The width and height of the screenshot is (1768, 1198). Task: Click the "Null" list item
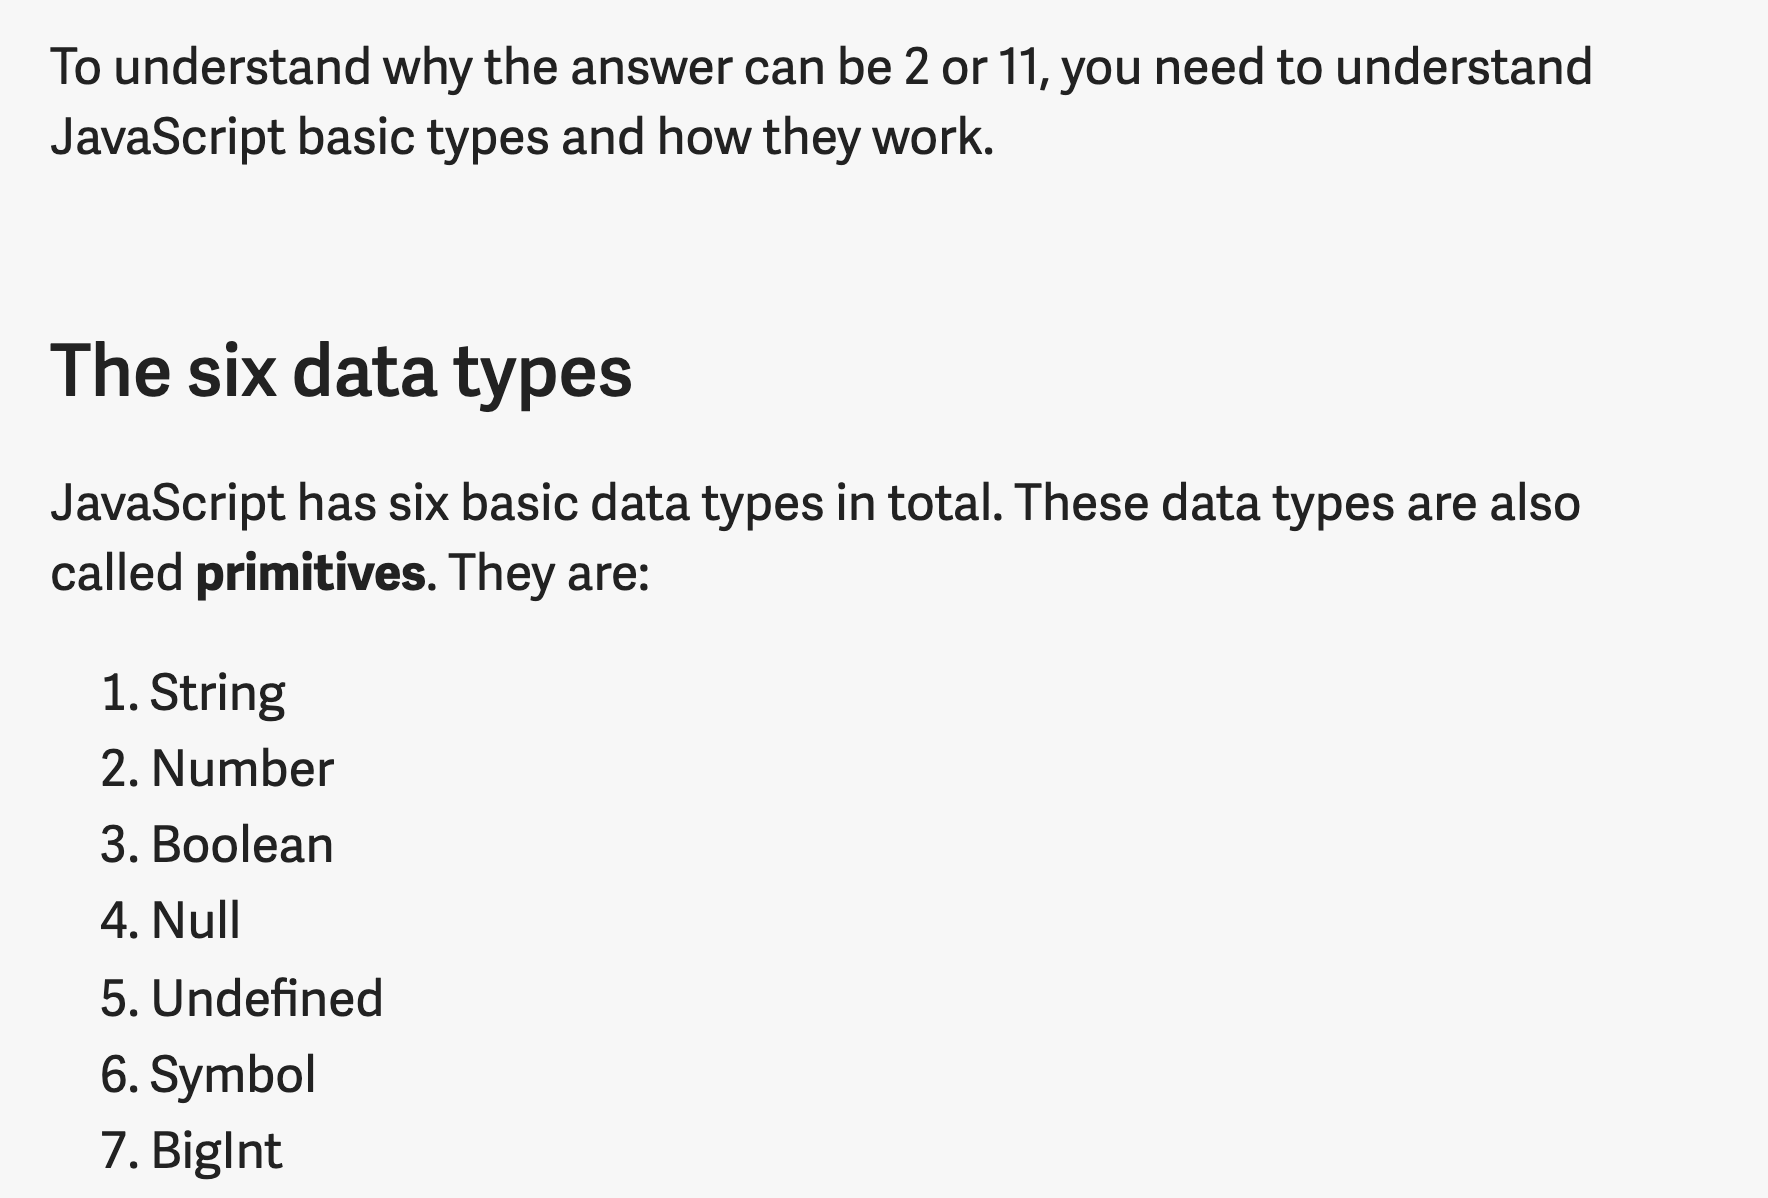point(196,921)
